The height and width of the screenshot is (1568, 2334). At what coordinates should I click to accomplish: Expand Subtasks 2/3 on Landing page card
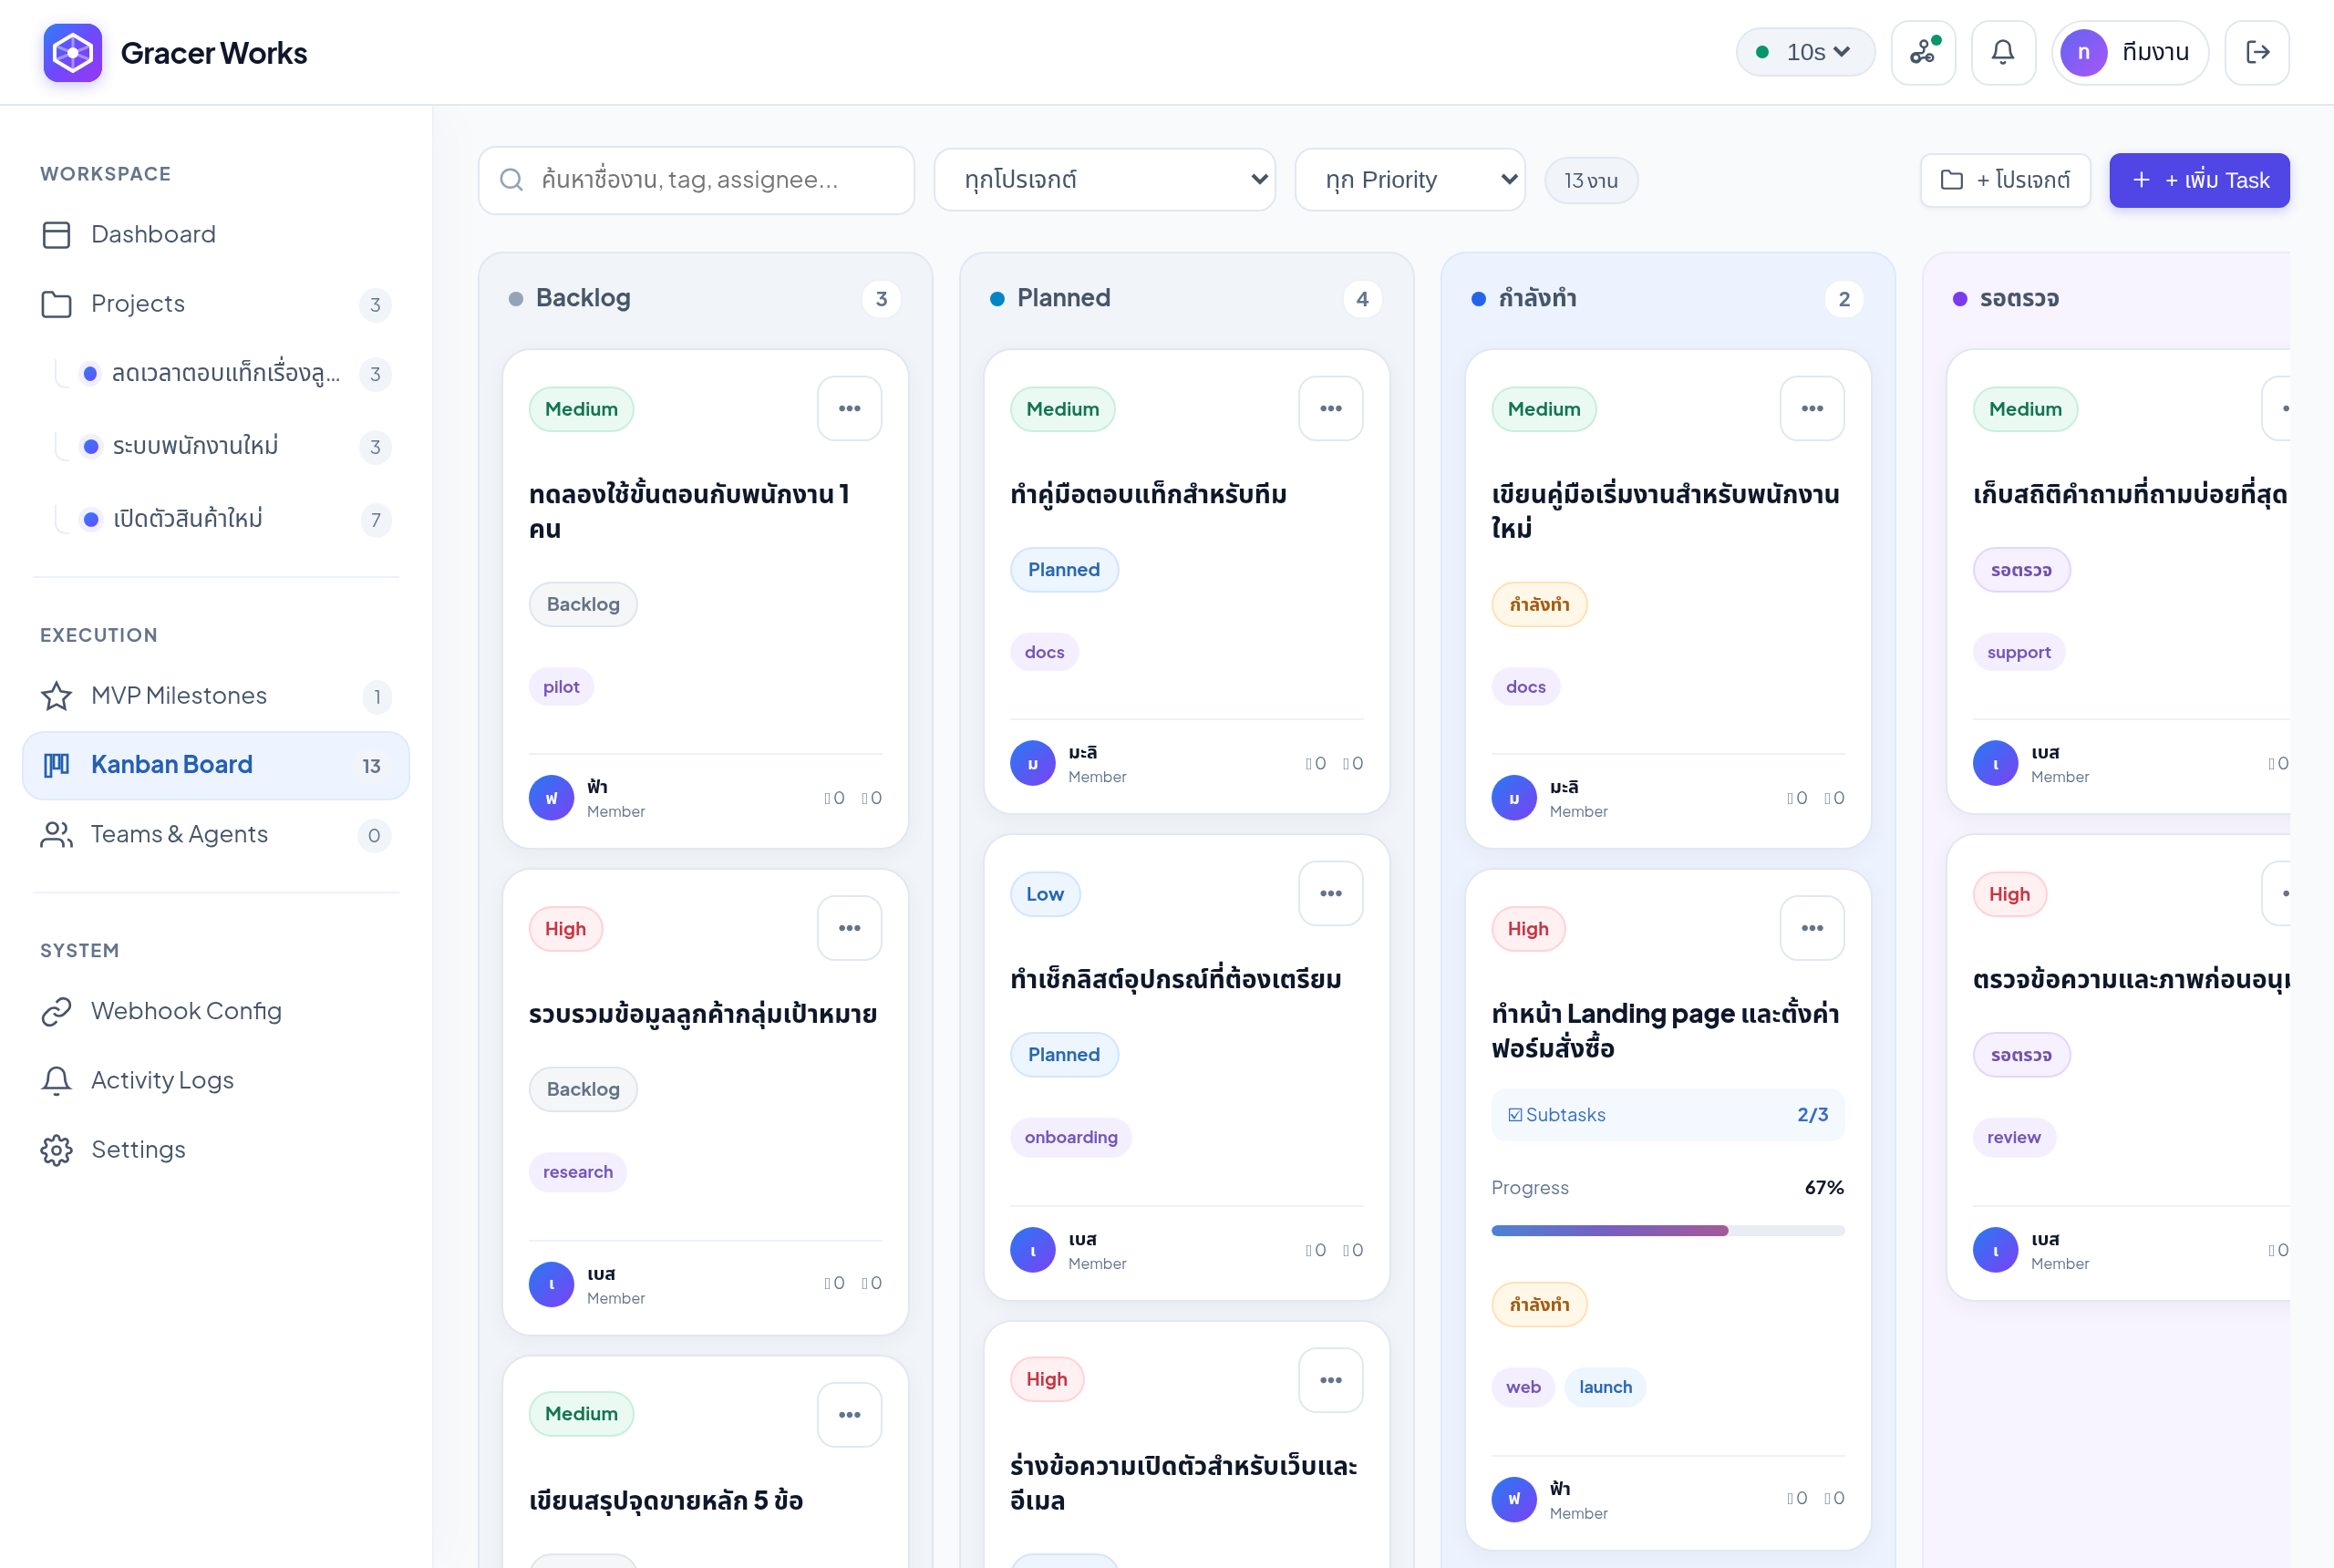click(x=1667, y=1115)
